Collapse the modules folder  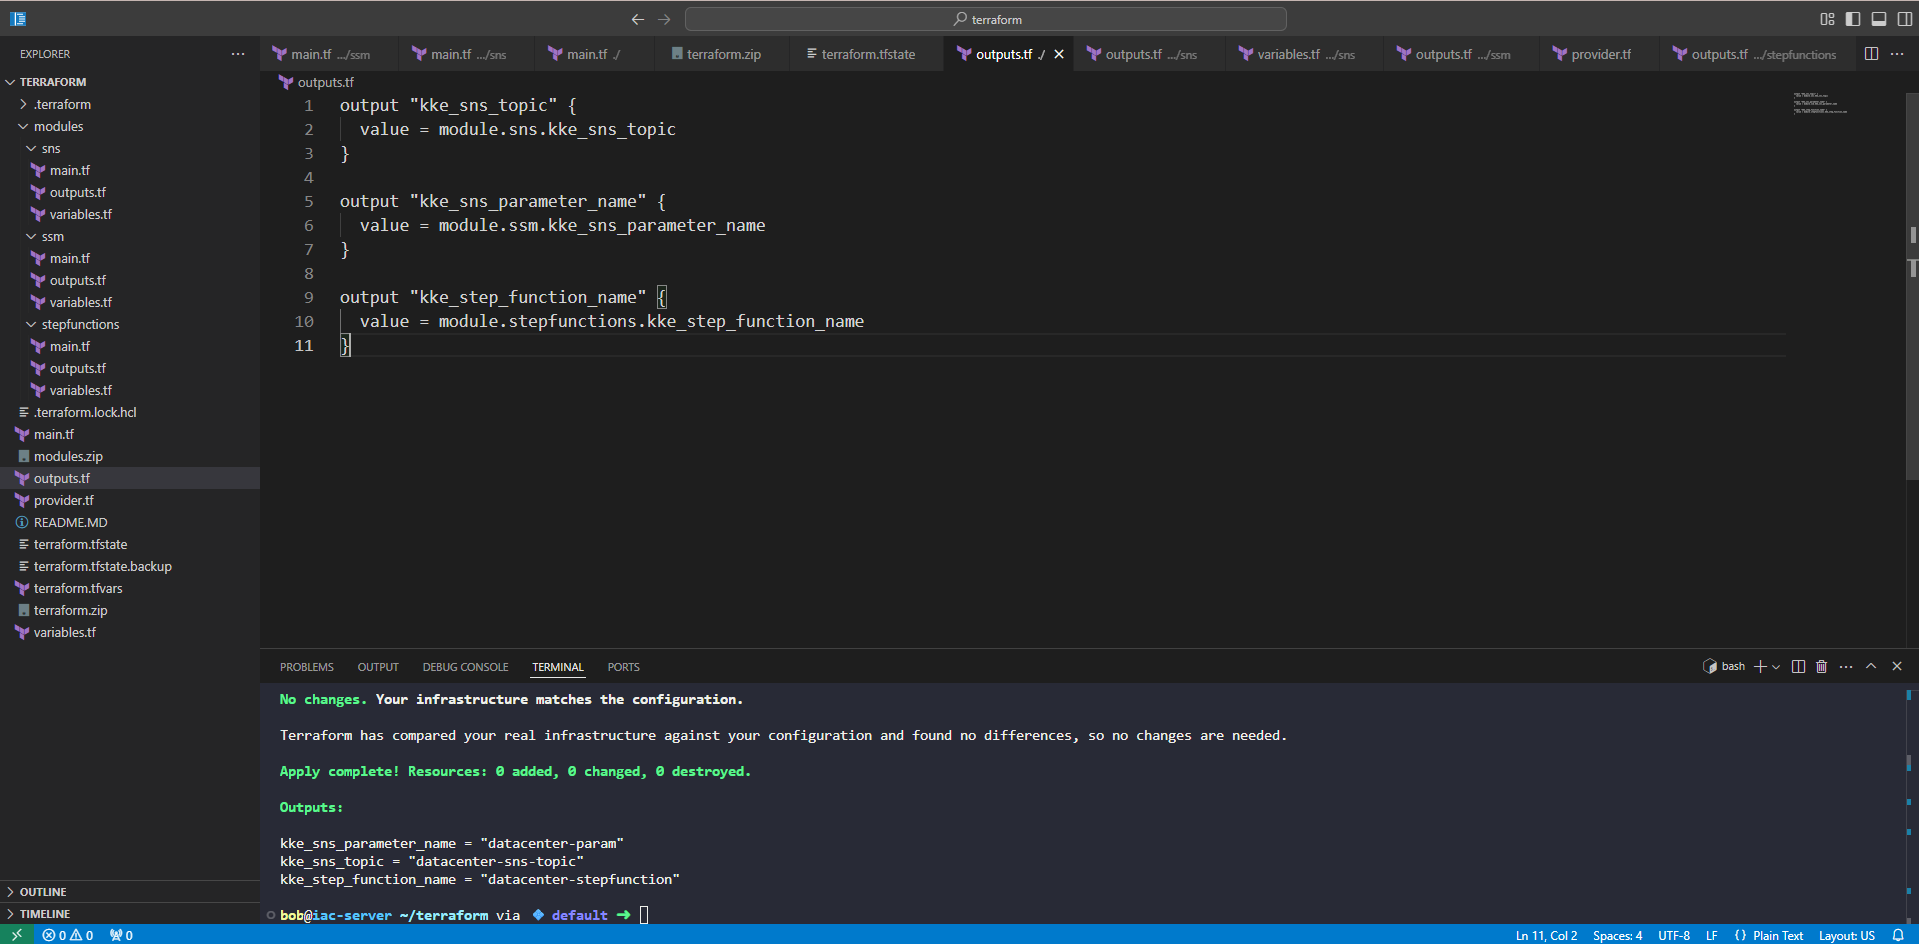pos(58,127)
